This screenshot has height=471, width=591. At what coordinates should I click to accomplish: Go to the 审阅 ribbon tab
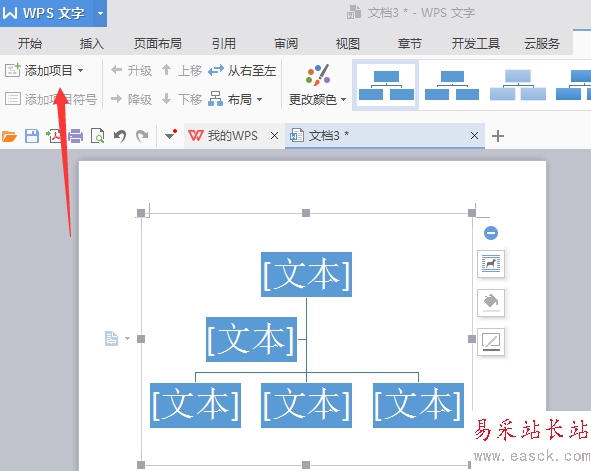point(286,44)
